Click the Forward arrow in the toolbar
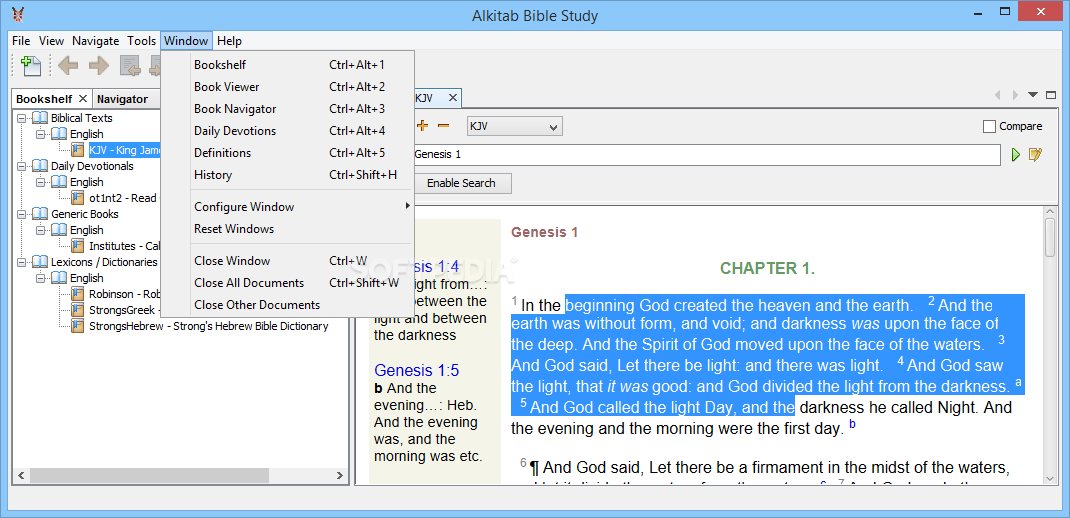Viewport: 1070px width, 518px height. [98, 66]
